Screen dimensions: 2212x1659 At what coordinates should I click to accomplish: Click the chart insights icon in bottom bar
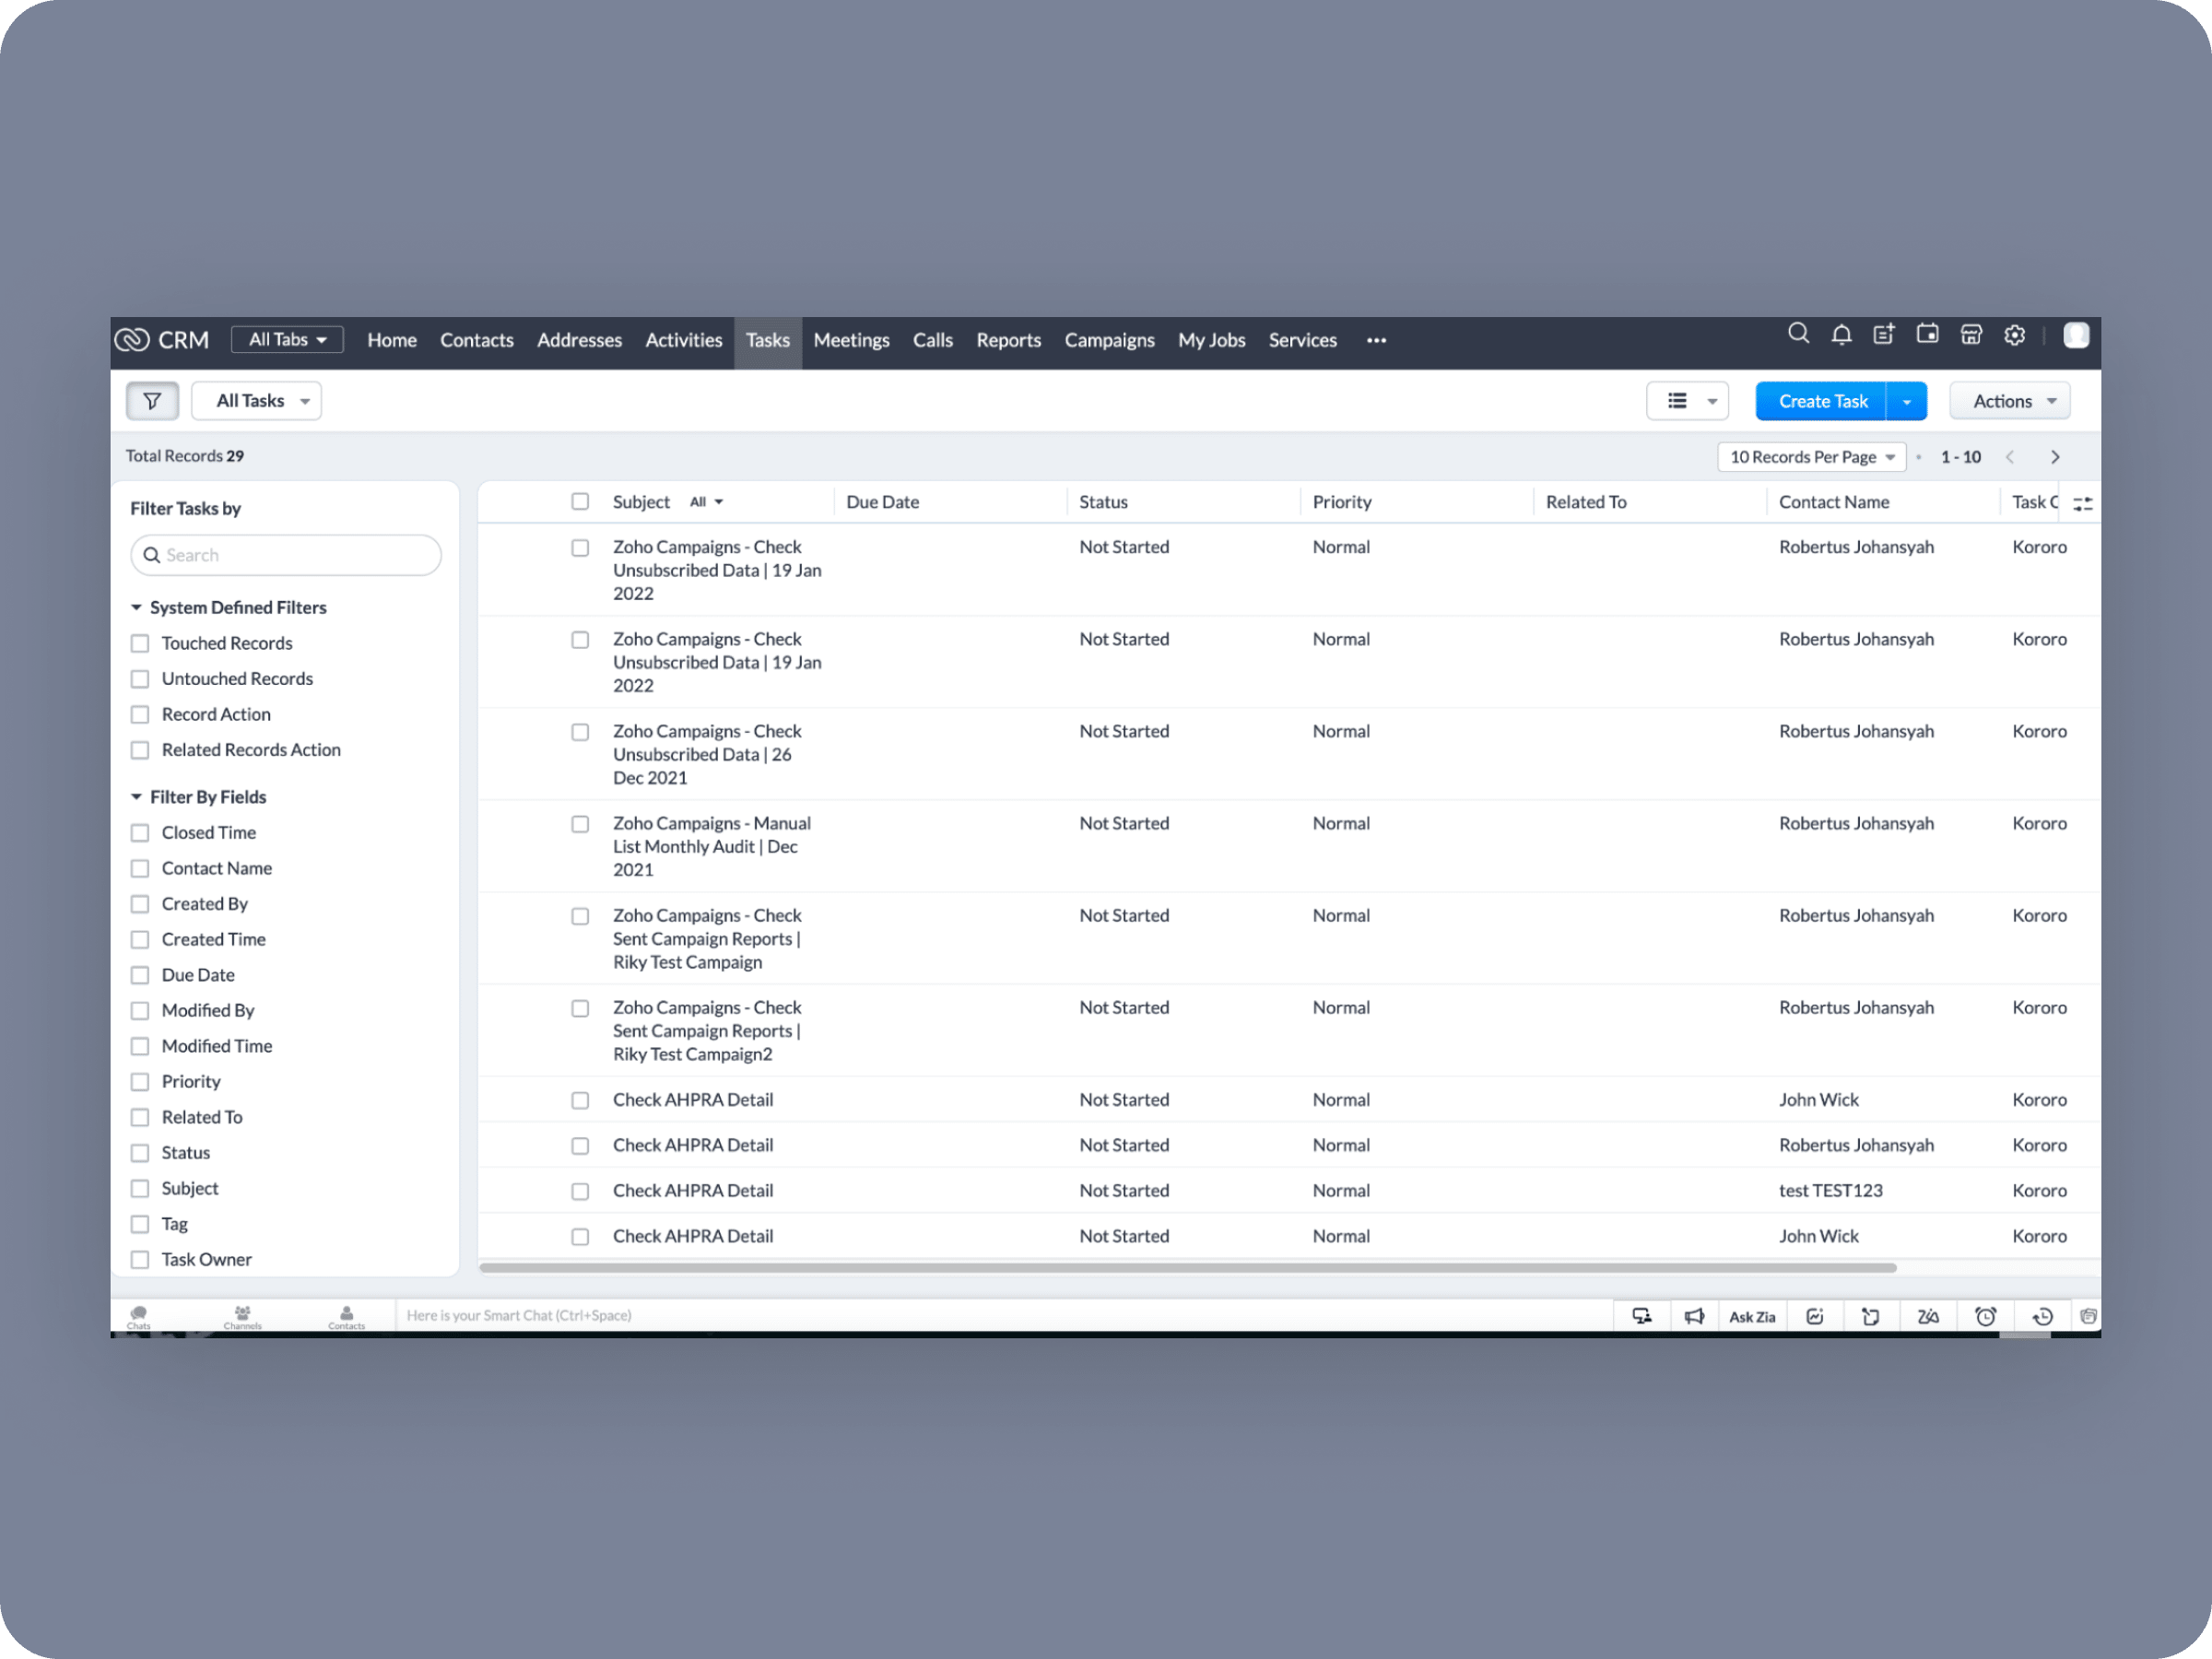click(1815, 1316)
